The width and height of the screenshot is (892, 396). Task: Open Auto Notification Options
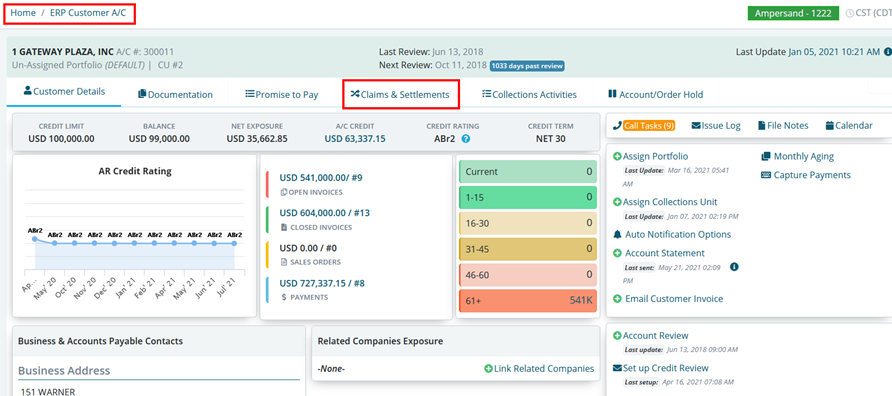point(678,234)
